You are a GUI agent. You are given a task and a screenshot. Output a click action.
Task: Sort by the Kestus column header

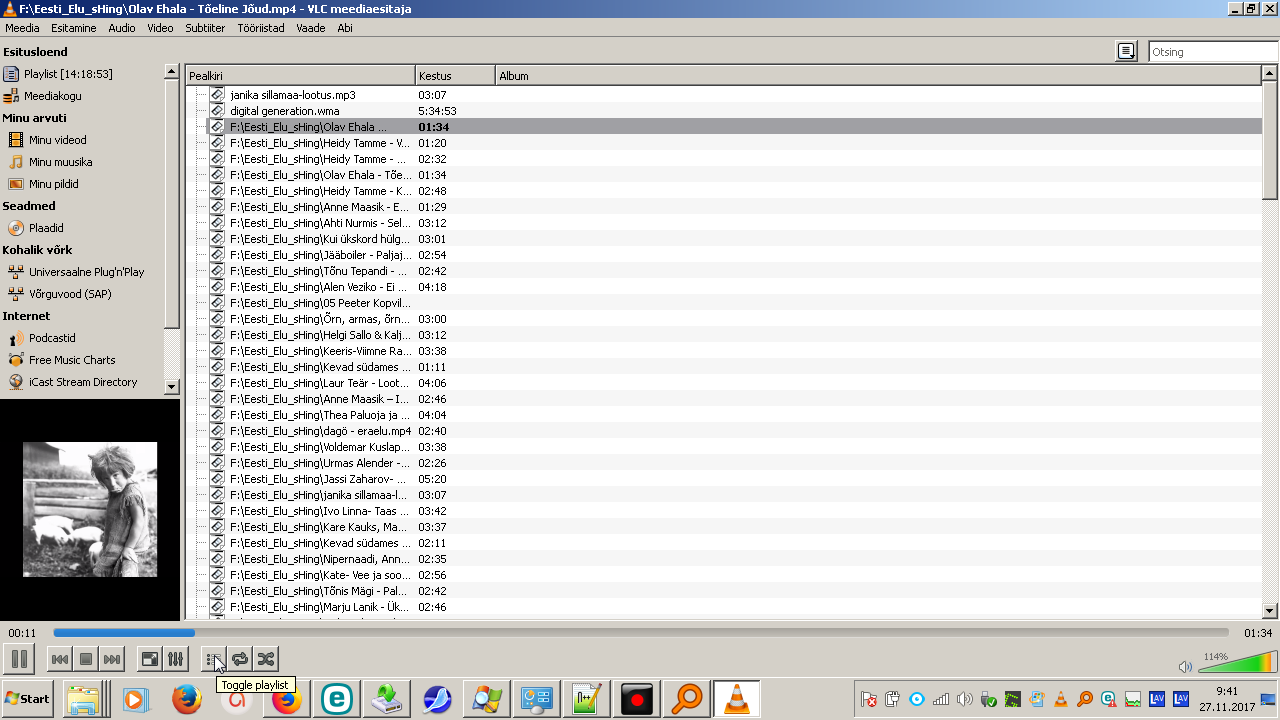pyautogui.click(x=455, y=76)
